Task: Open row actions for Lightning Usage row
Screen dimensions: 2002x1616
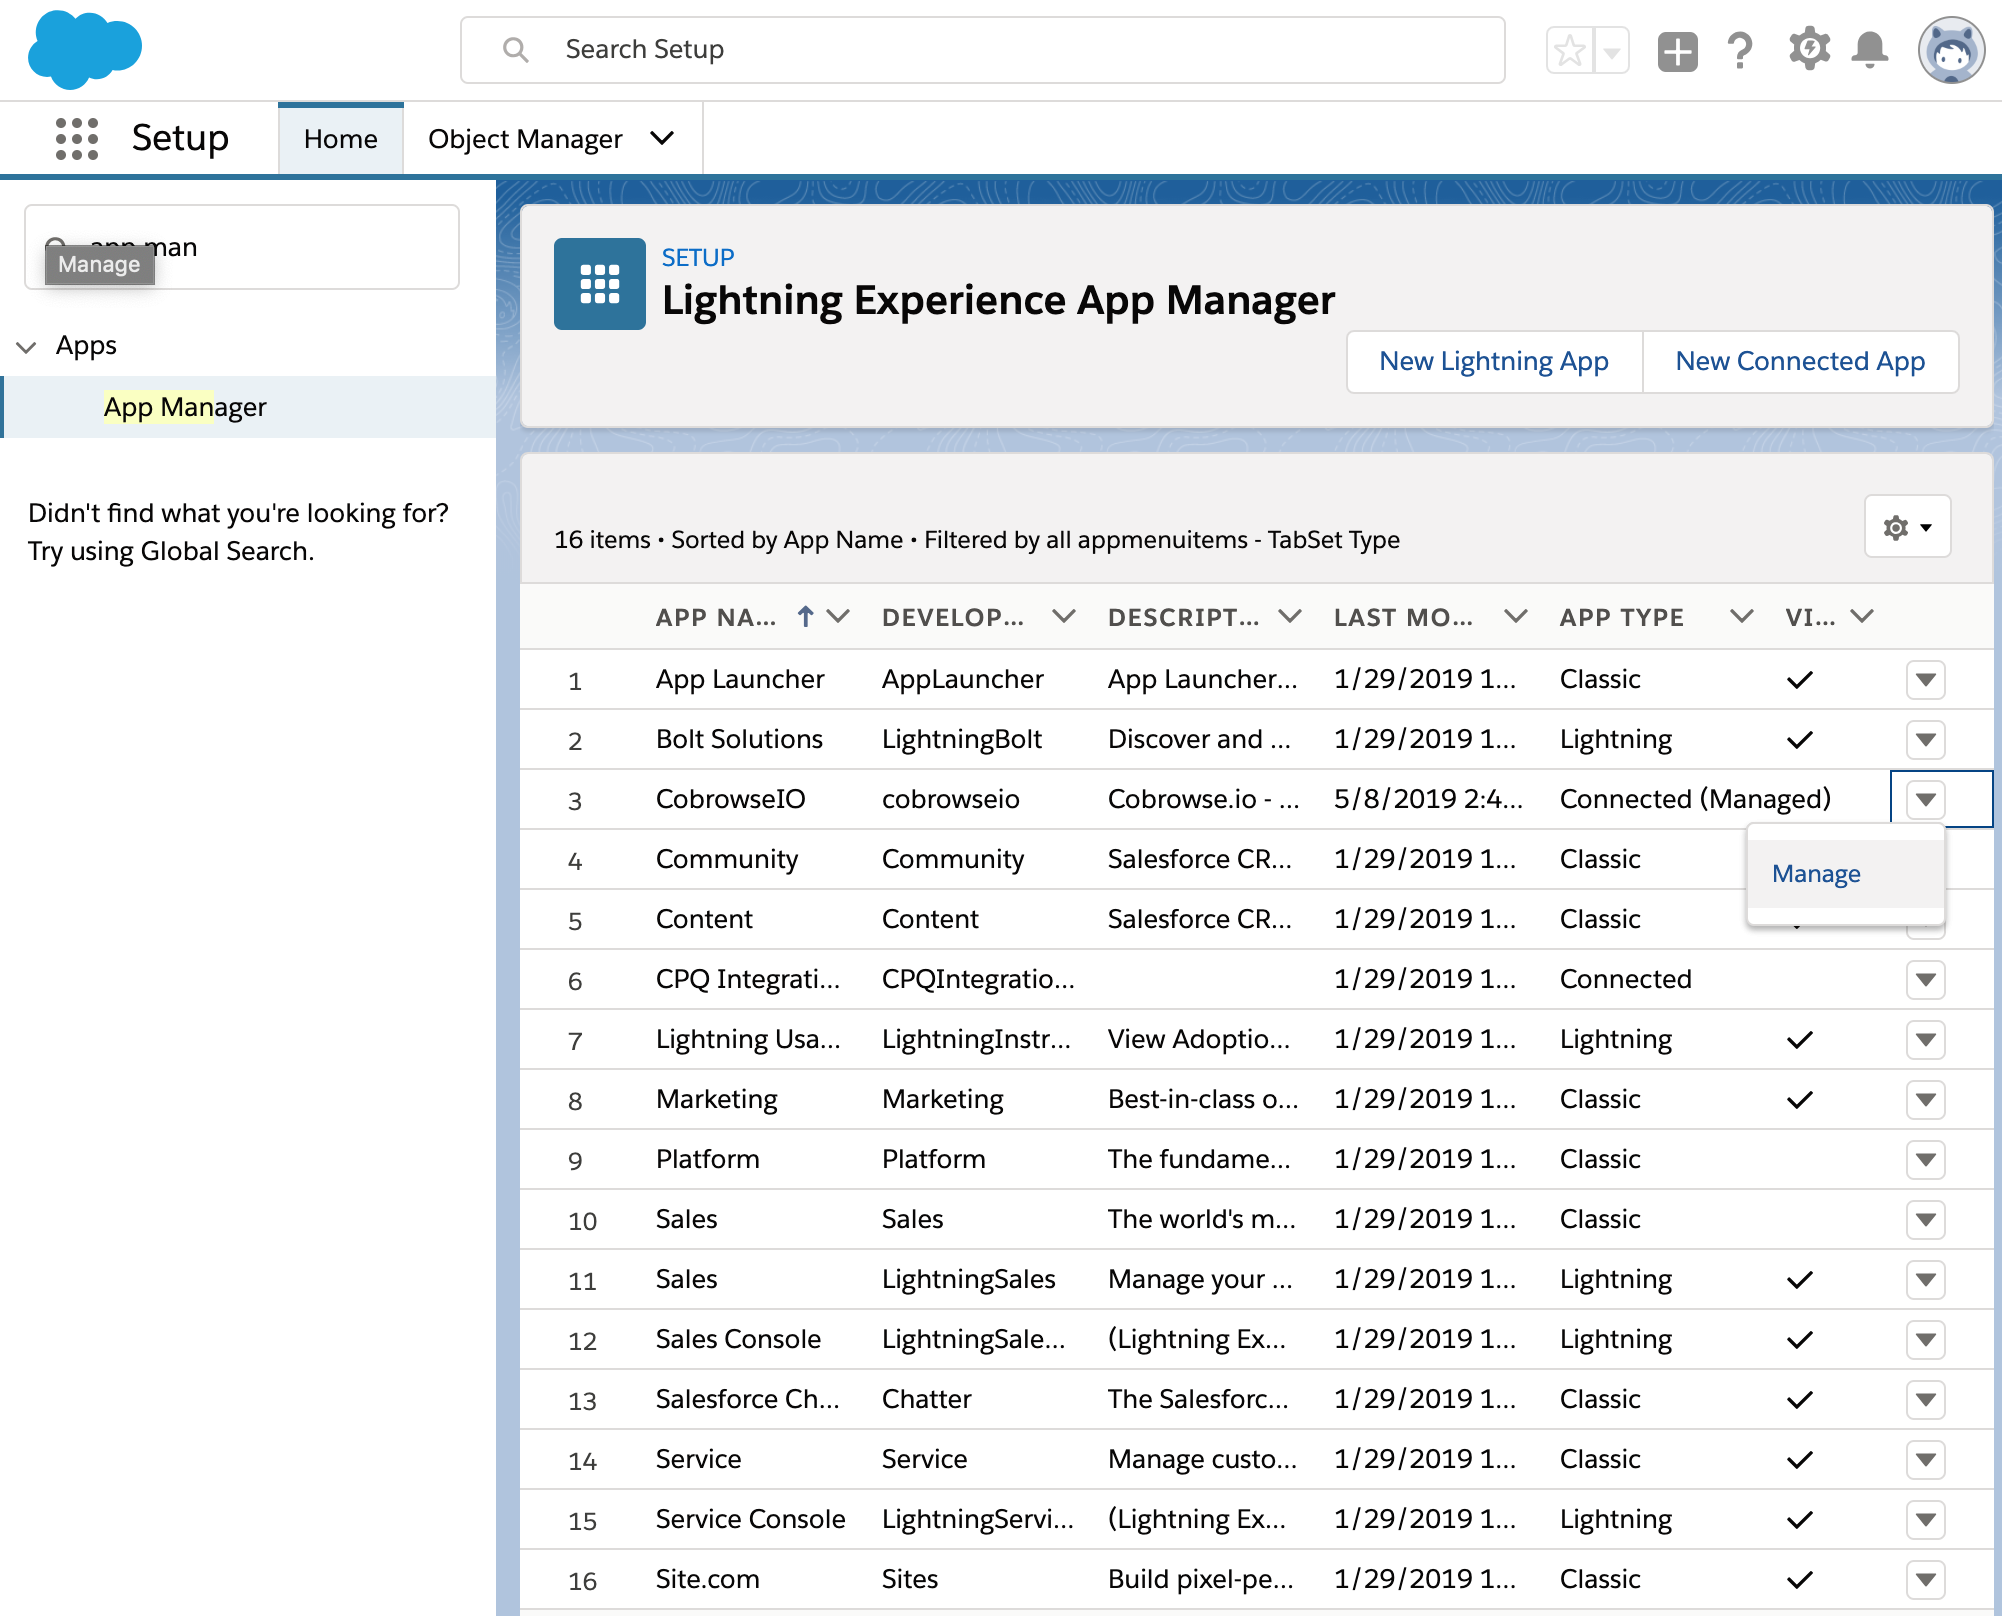Action: tap(1926, 1040)
